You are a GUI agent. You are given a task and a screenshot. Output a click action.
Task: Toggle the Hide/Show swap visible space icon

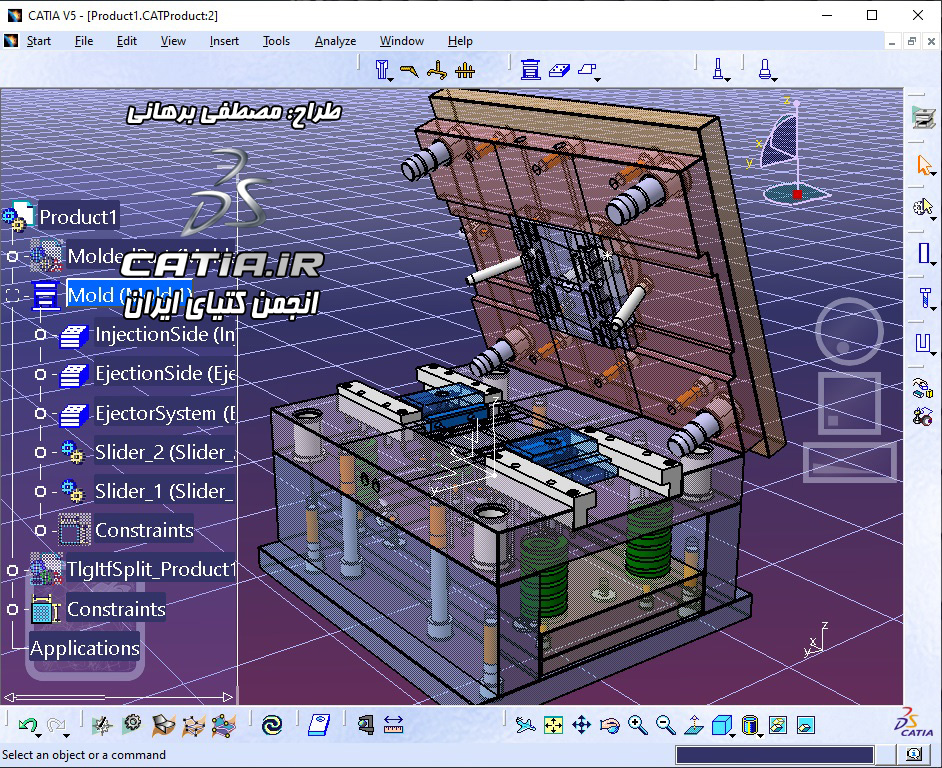(777, 723)
